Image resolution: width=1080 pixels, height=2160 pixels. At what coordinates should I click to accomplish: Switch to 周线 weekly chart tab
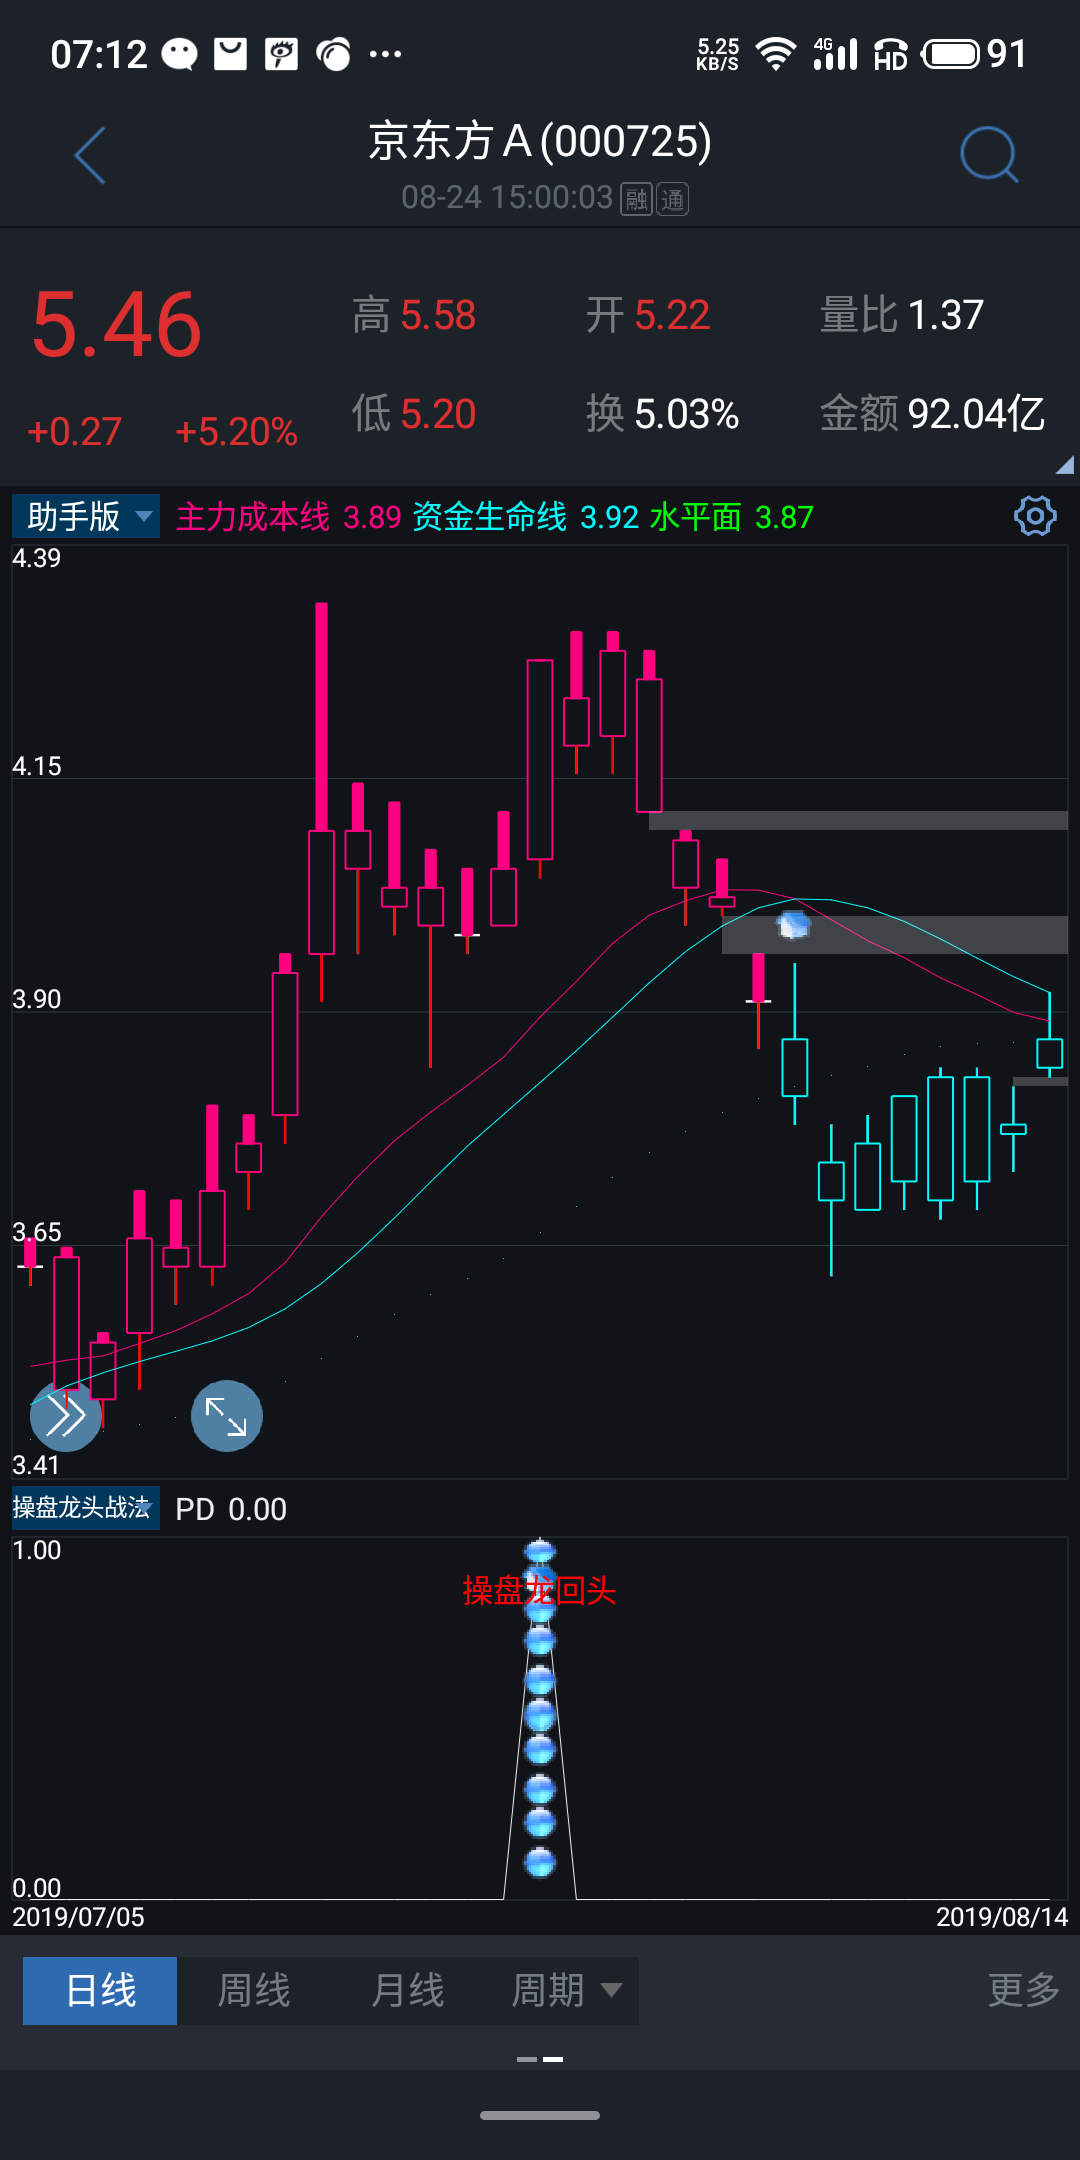tap(254, 1990)
